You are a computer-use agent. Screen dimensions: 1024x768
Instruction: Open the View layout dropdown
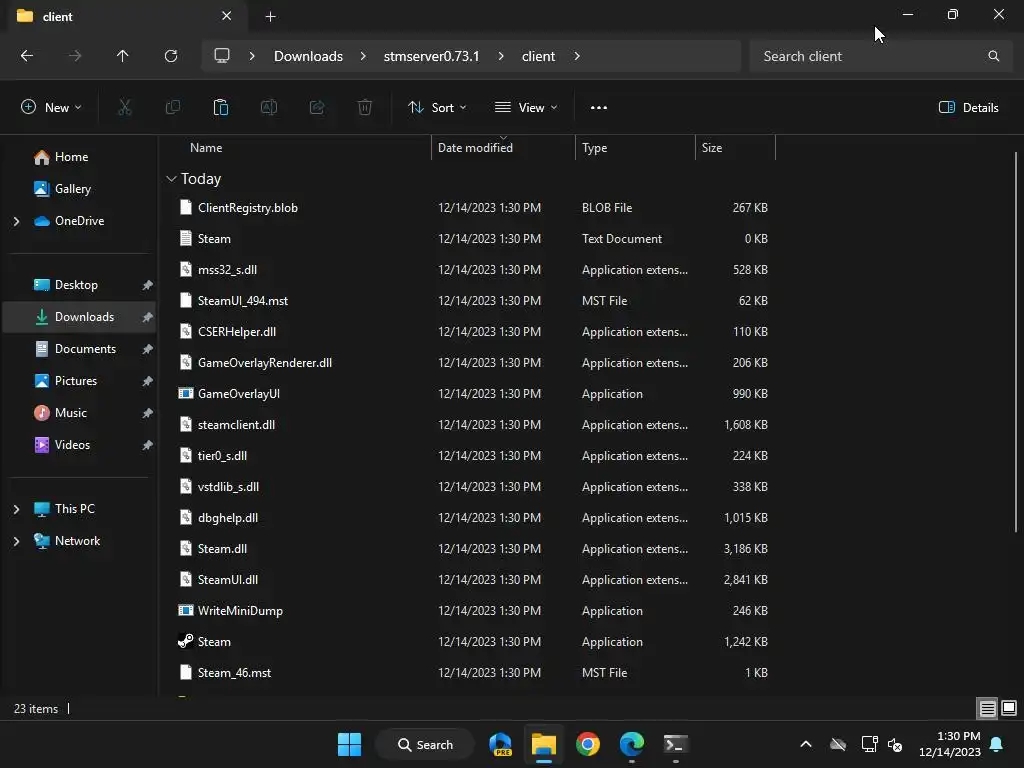coord(526,107)
